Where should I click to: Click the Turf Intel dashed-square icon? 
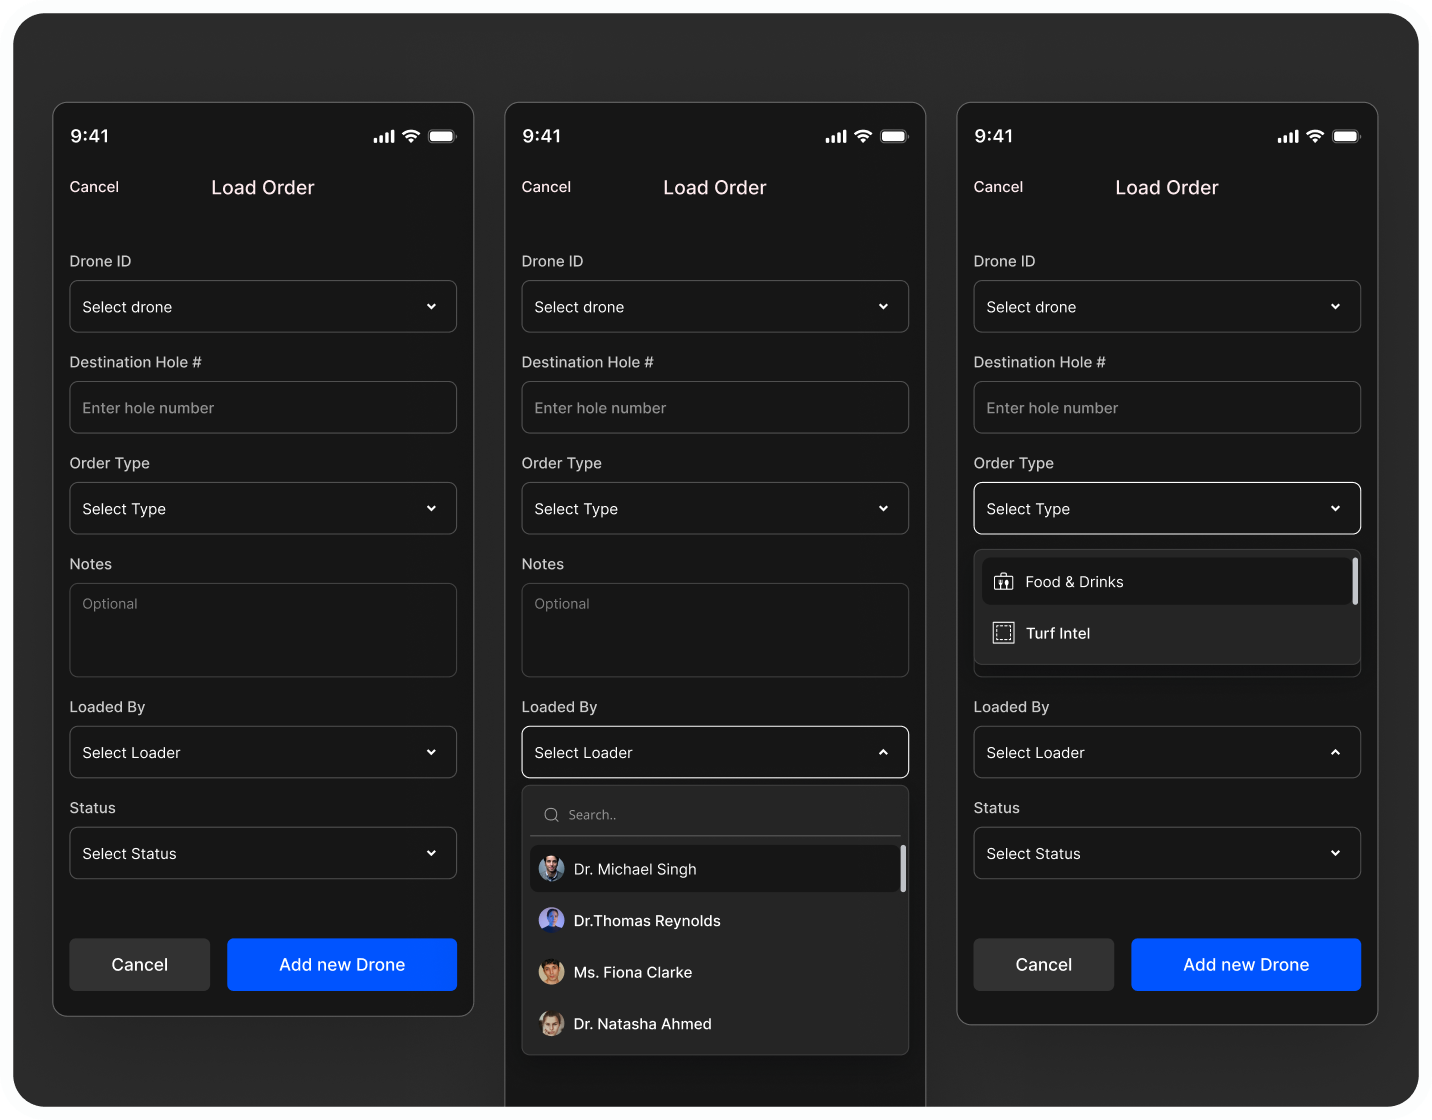(1003, 633)
